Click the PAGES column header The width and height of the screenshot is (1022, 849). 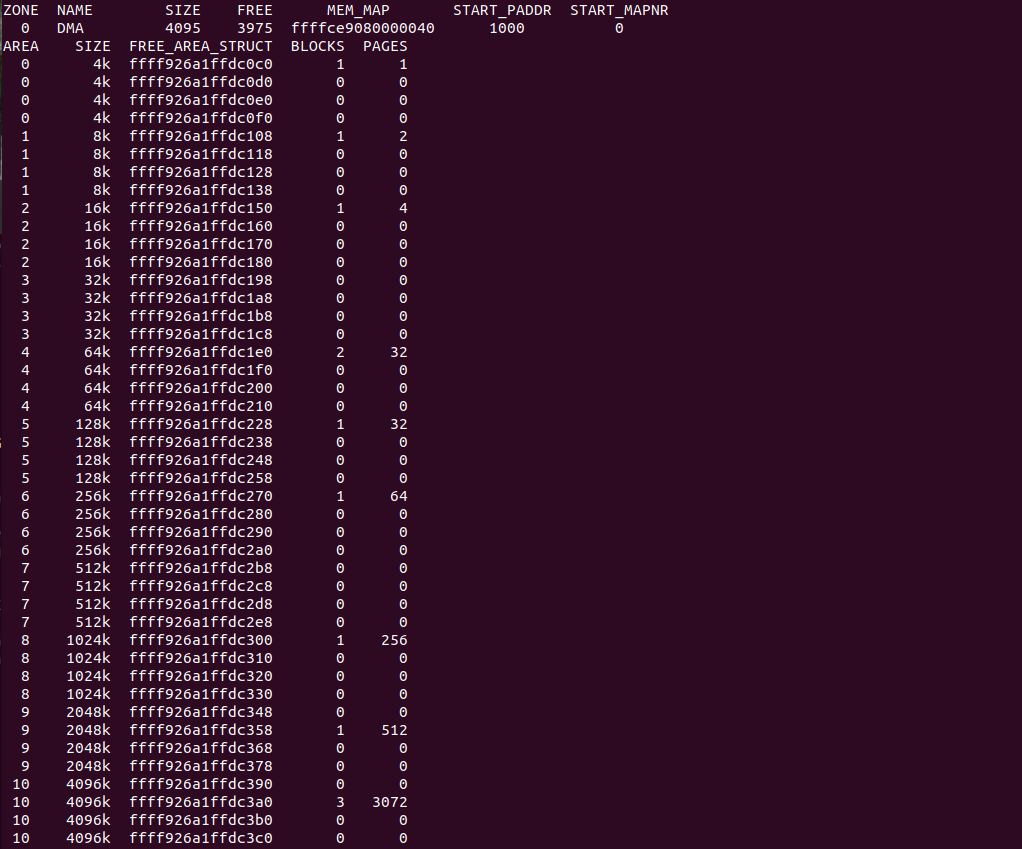[385, 46]
